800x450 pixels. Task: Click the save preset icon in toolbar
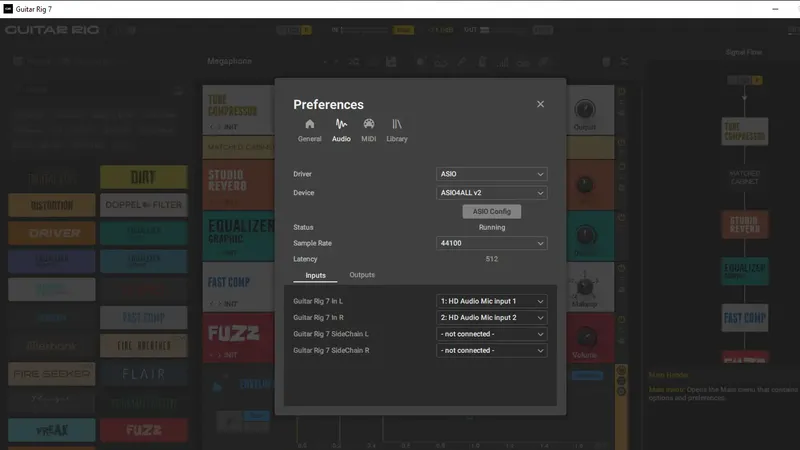tap(391, 62)
